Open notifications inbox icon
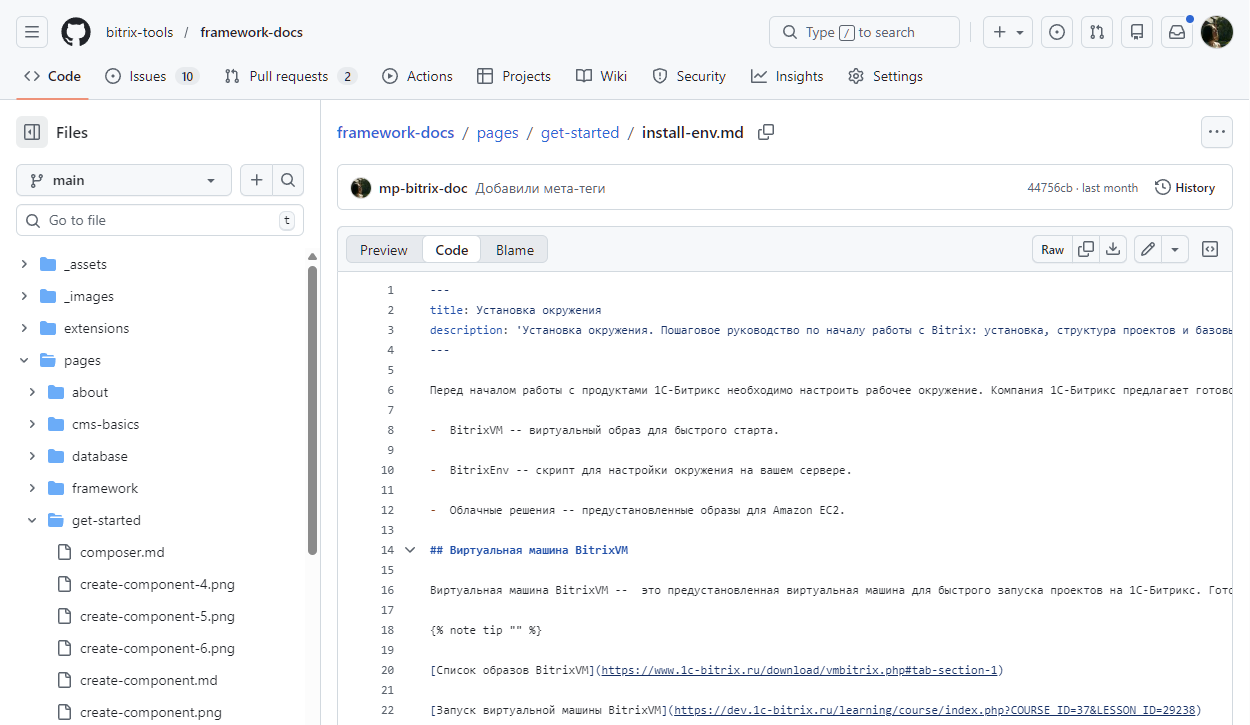 [x=1177, y=32]
